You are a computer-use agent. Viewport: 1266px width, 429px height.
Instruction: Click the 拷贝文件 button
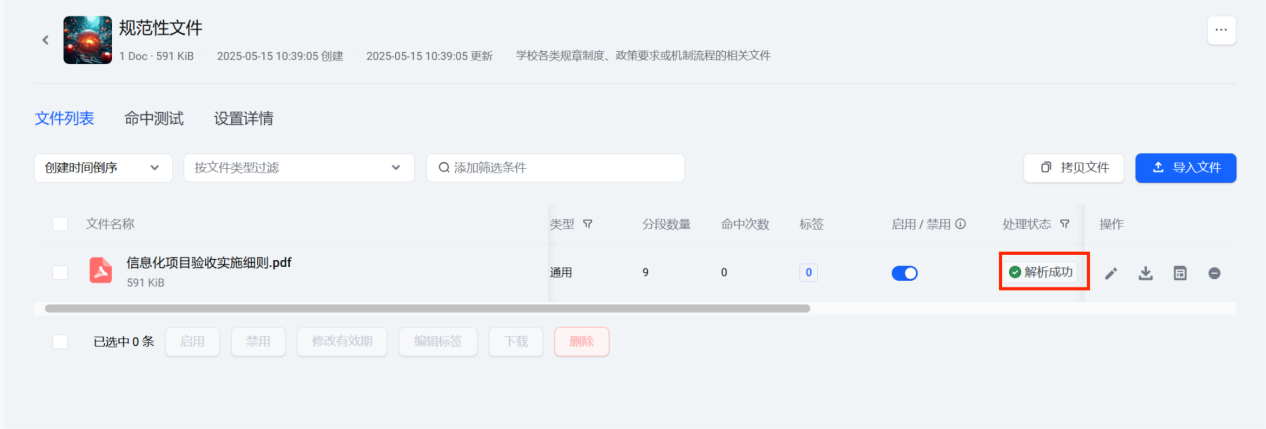click(1074, 168)
